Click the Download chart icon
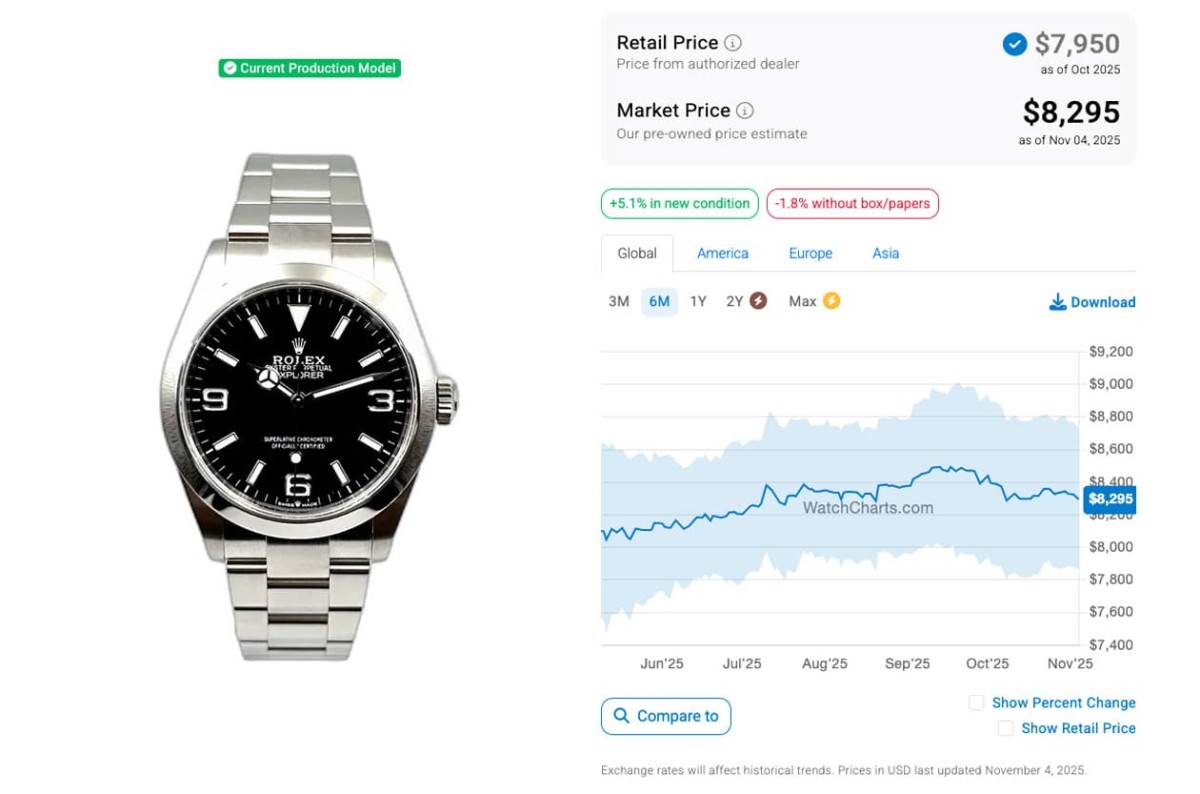This screenshot has height=794, width=1200. coord(1057,302)
